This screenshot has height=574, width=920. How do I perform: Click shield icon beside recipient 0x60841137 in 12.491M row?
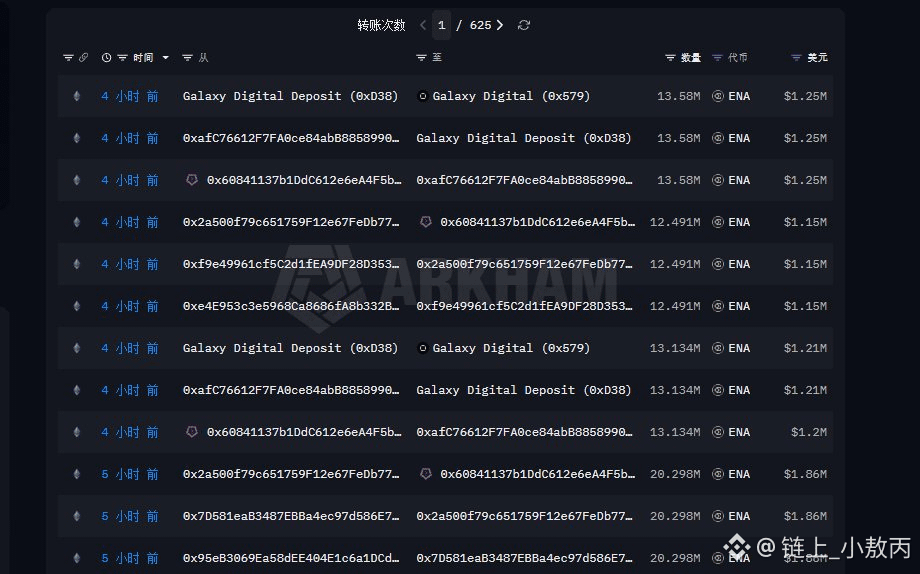tap(426, 222)
